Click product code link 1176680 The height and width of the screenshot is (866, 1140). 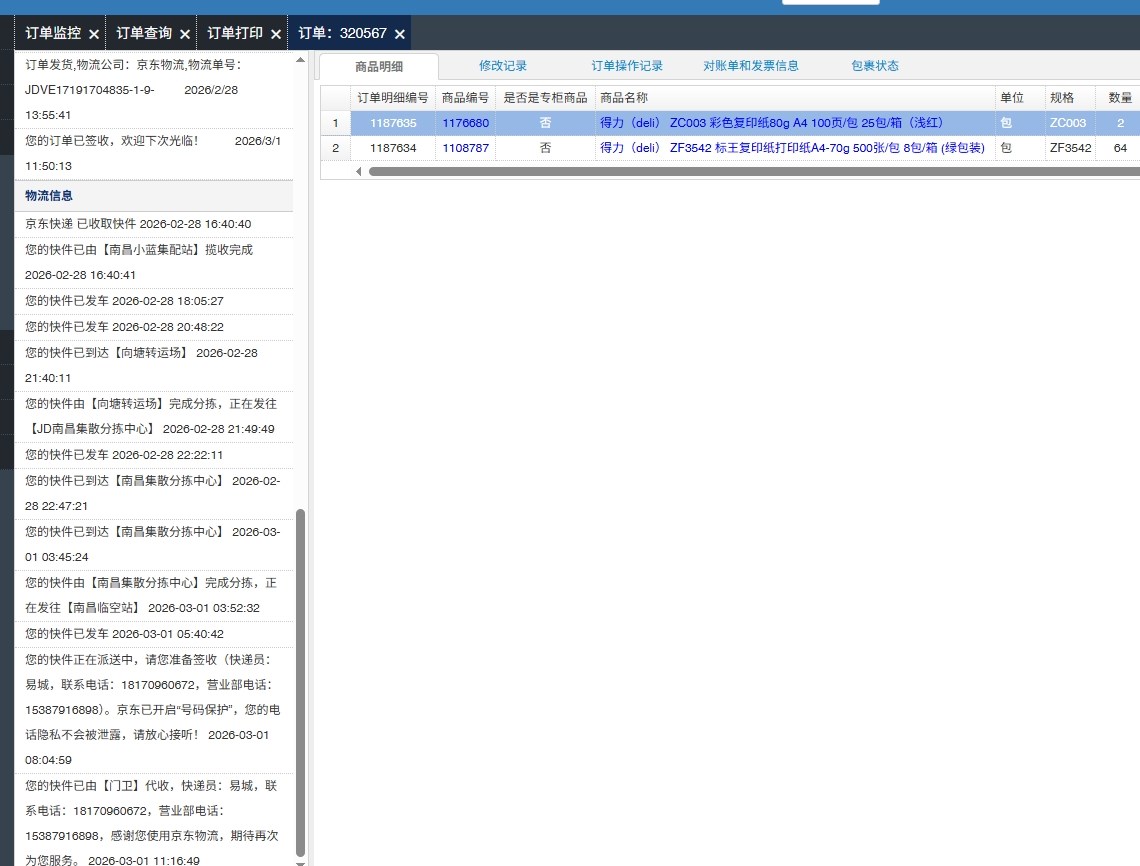pyautogui.click(x=466, y=123)
